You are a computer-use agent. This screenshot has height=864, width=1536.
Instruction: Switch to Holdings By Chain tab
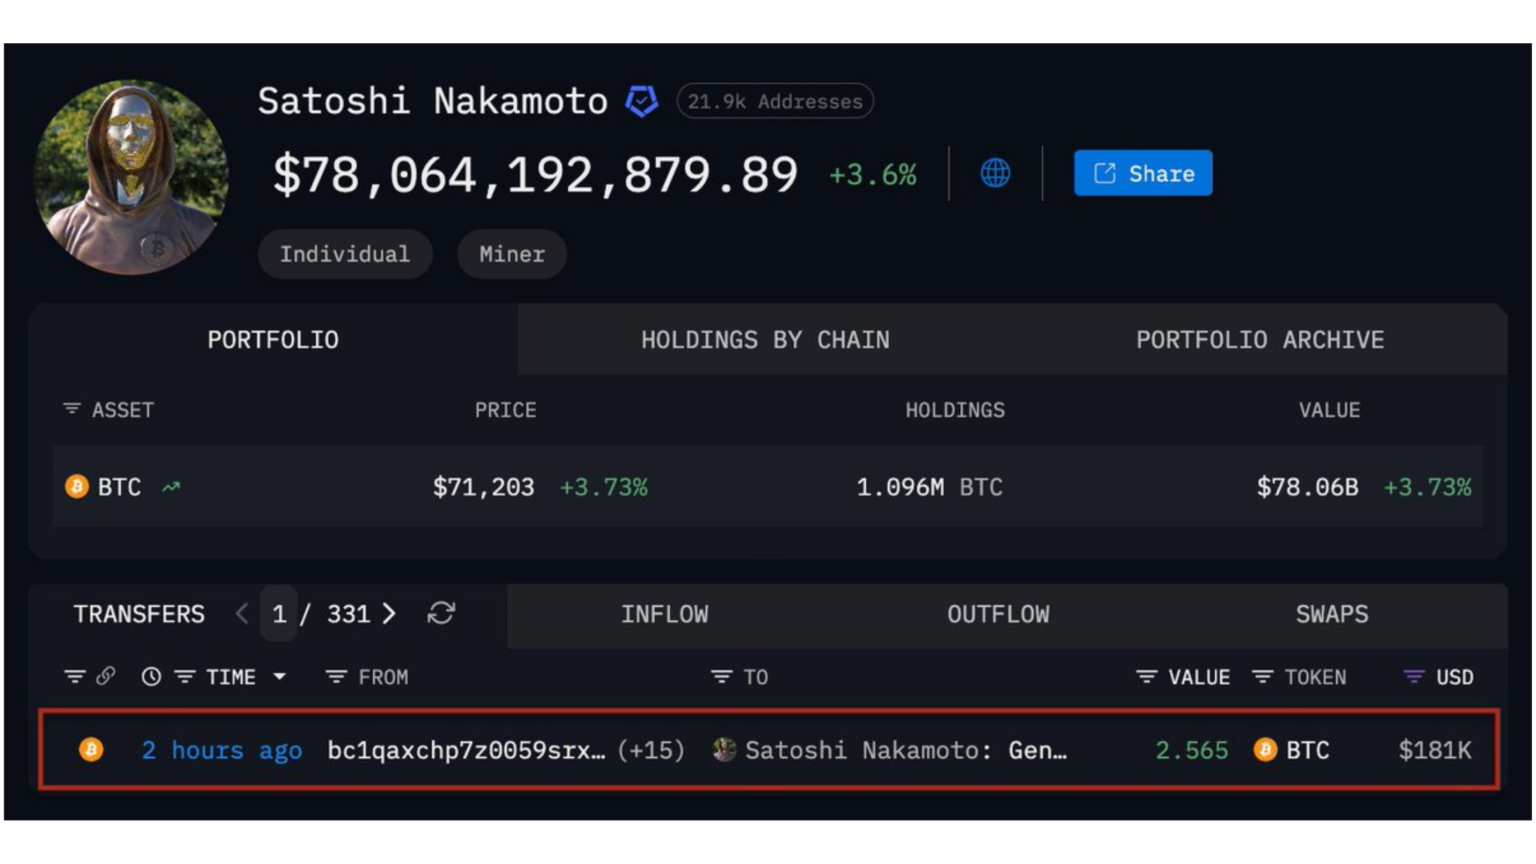(x=765, y=340)
